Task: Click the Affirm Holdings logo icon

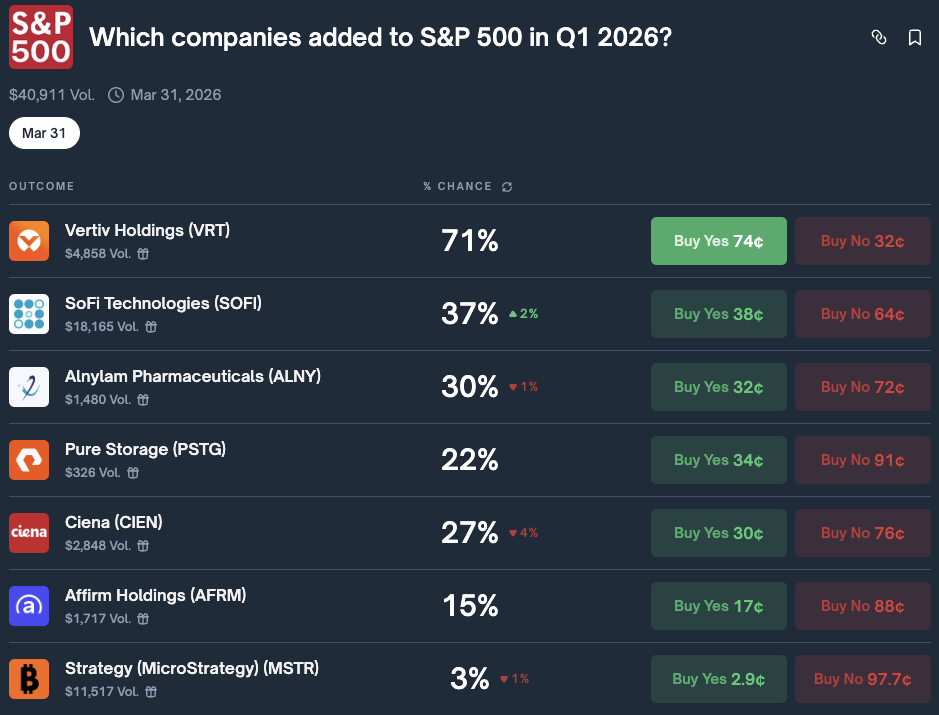Action: [29, 606]
